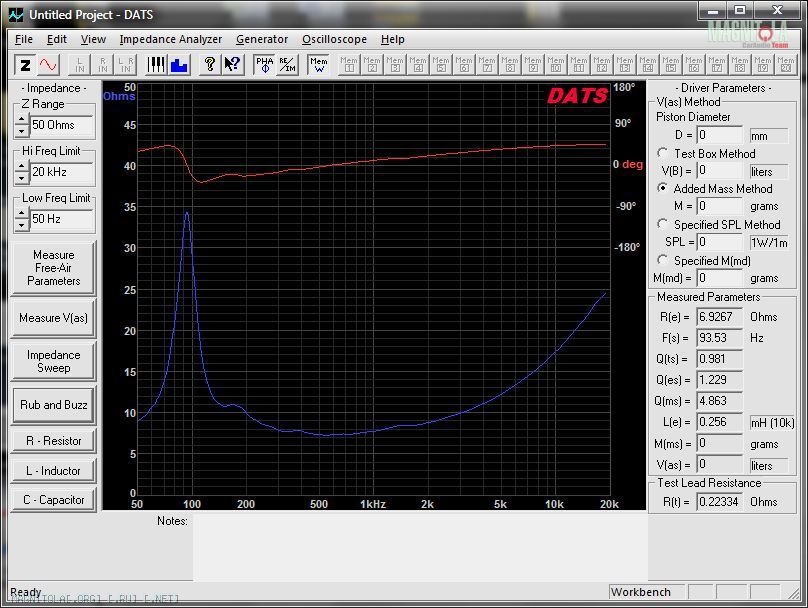Open the Edit menu
The height and width of the screenshot is (608, 808).
tap(57, 39)
